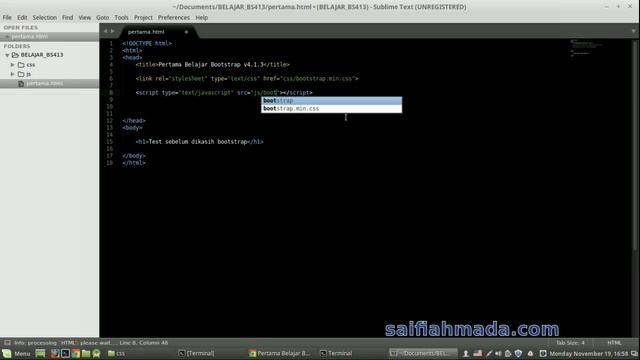Switch to ~/Documents/BEL... Sublime taskbar window
The image size is (640, 360).
[423, 353]
